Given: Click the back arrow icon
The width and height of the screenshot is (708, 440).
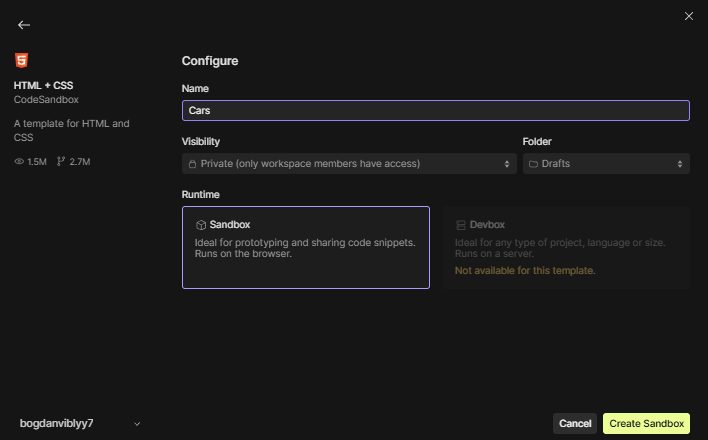Looking at the screenshot, I should (x=24, y=25).
